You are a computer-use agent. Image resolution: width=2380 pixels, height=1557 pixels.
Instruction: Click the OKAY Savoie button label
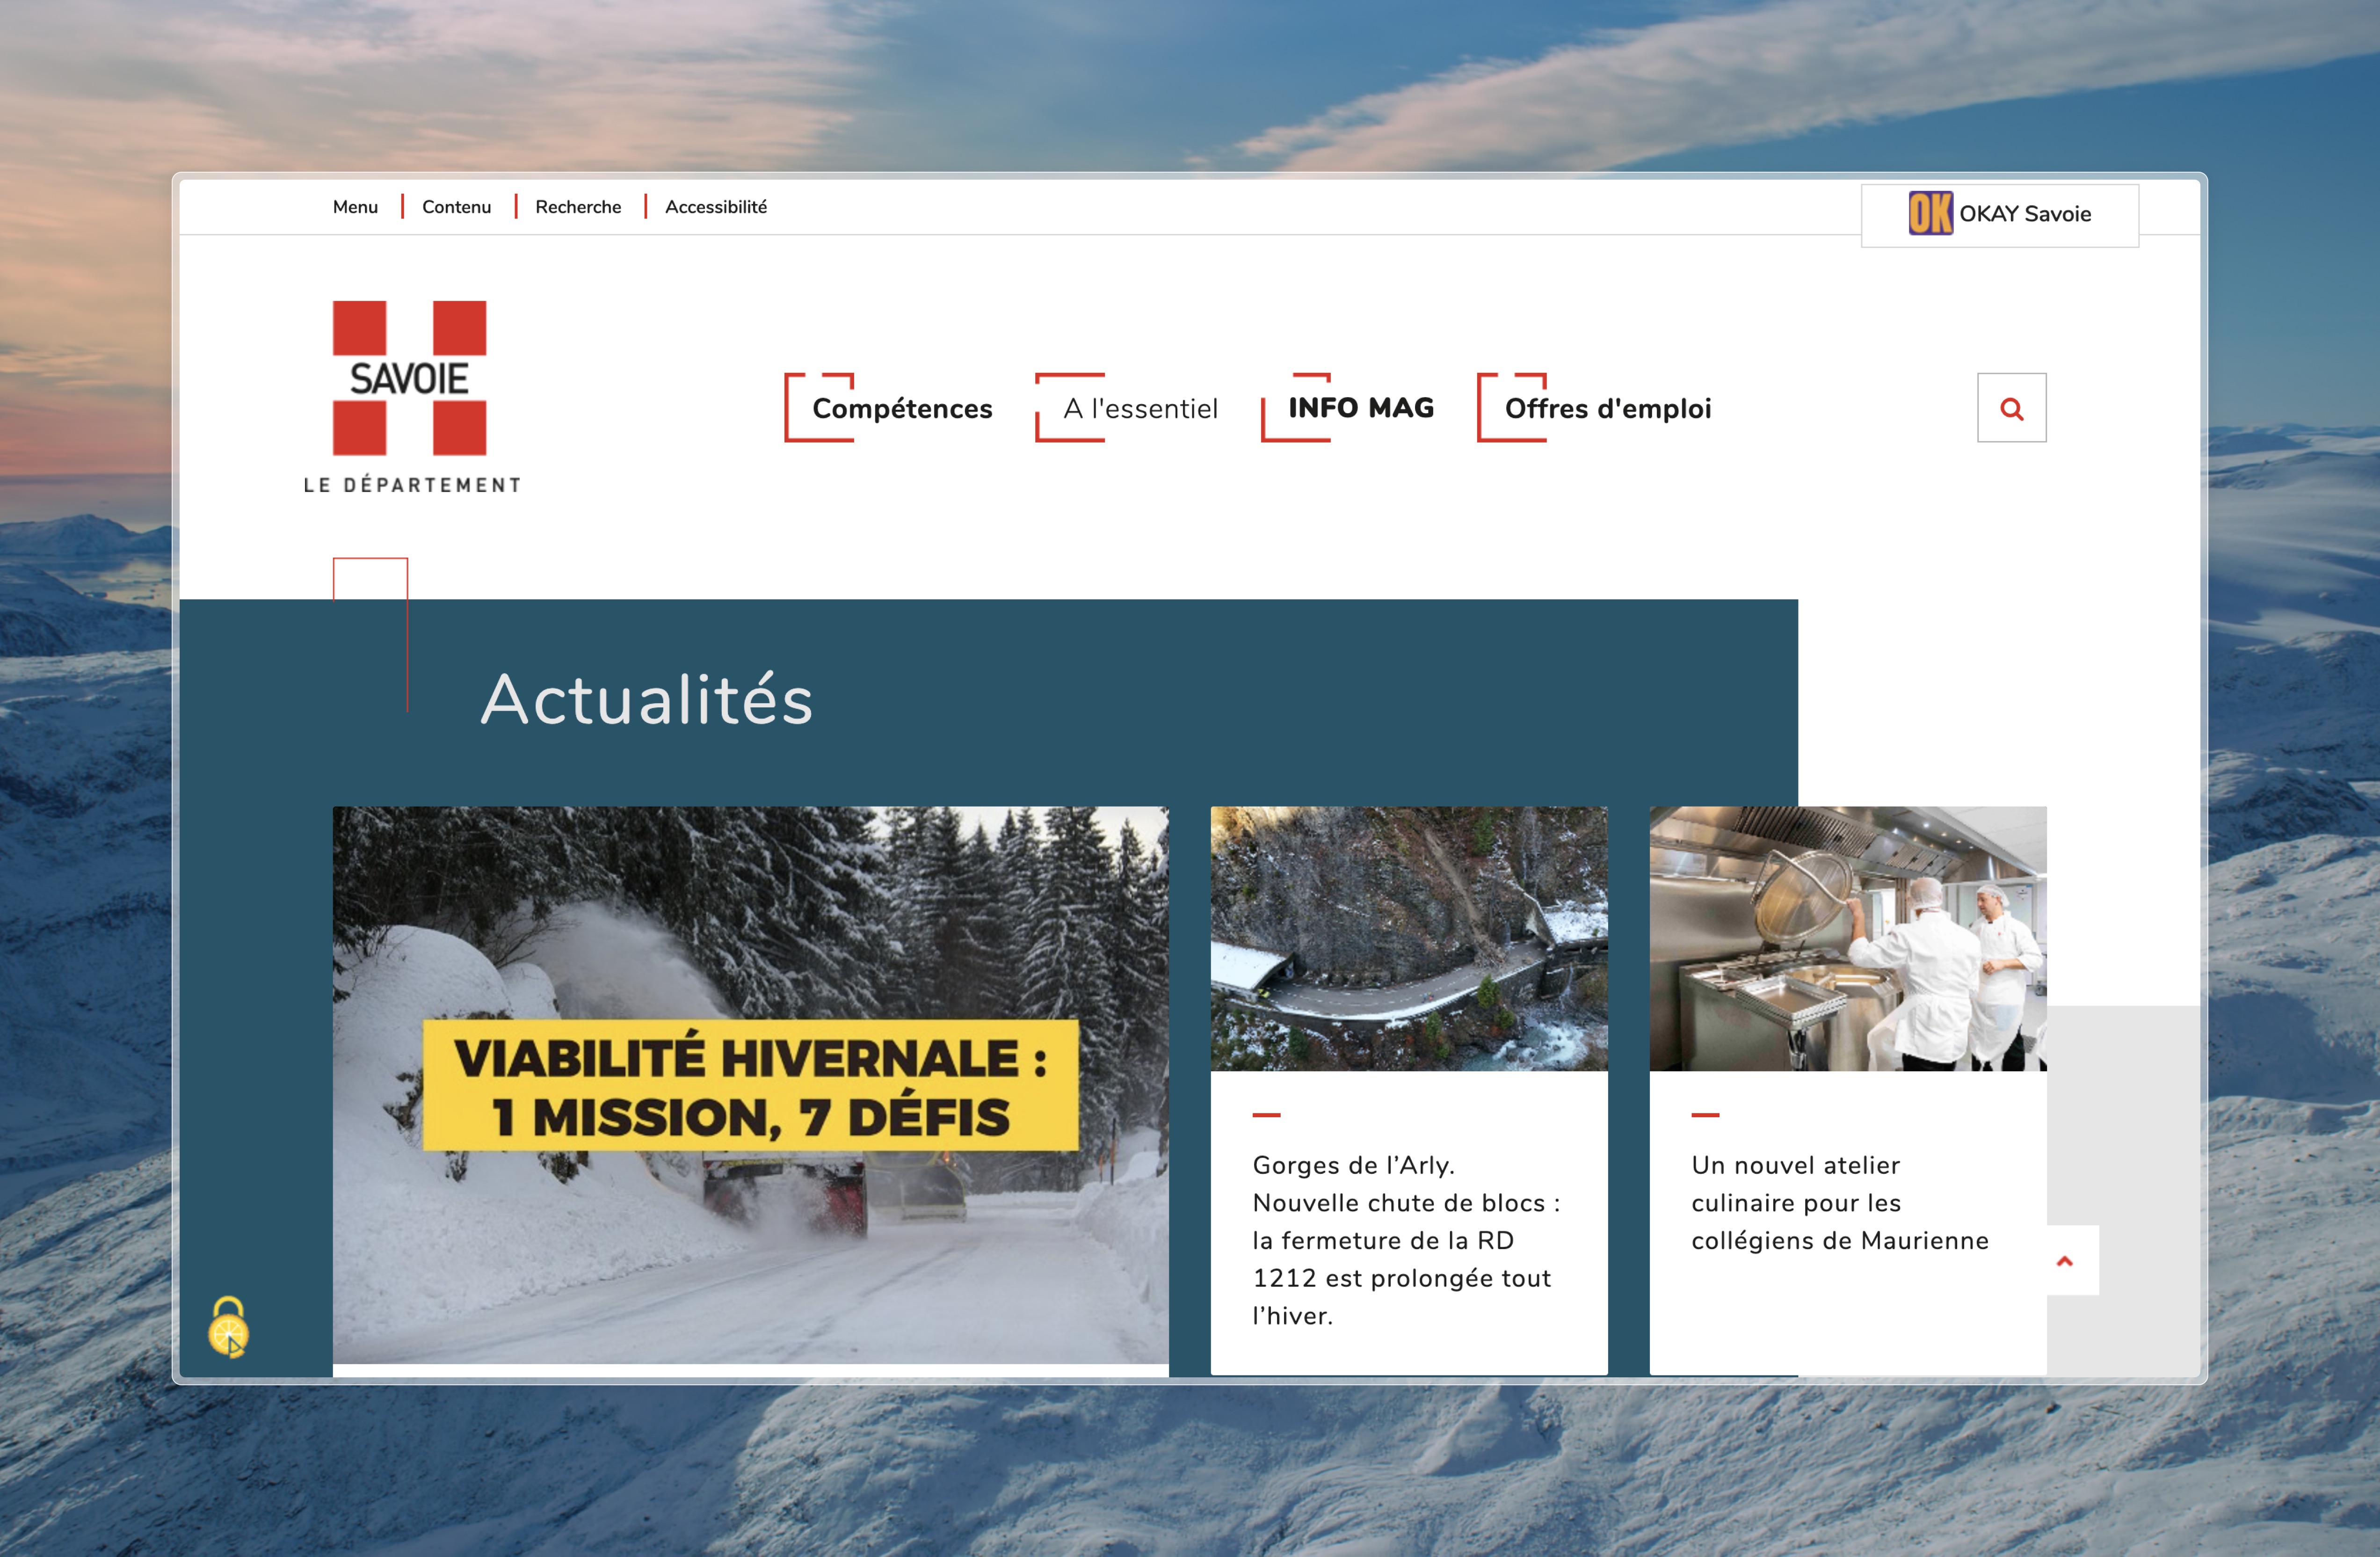pyautogui.click(x=2025, y=214)
